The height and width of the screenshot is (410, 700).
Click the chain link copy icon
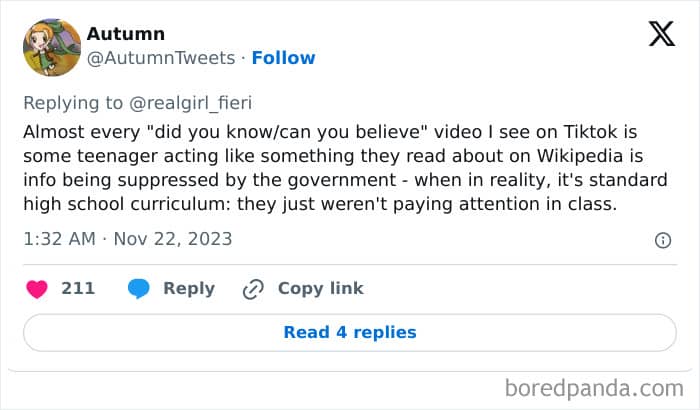coord(252,289)
